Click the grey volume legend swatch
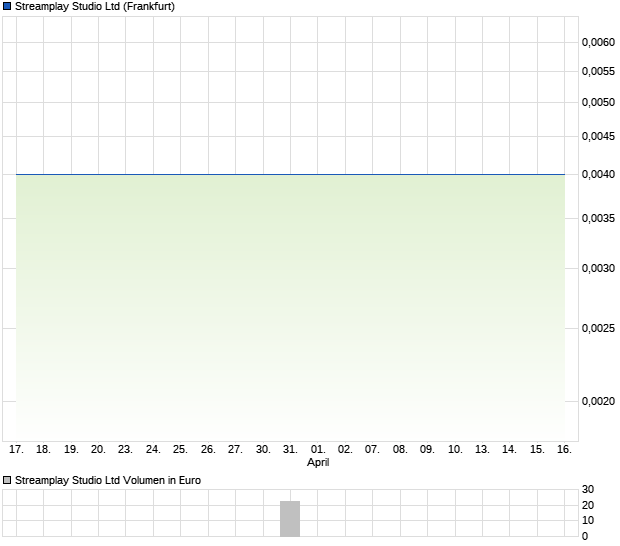Screen dimensions: 620x546 7,480
